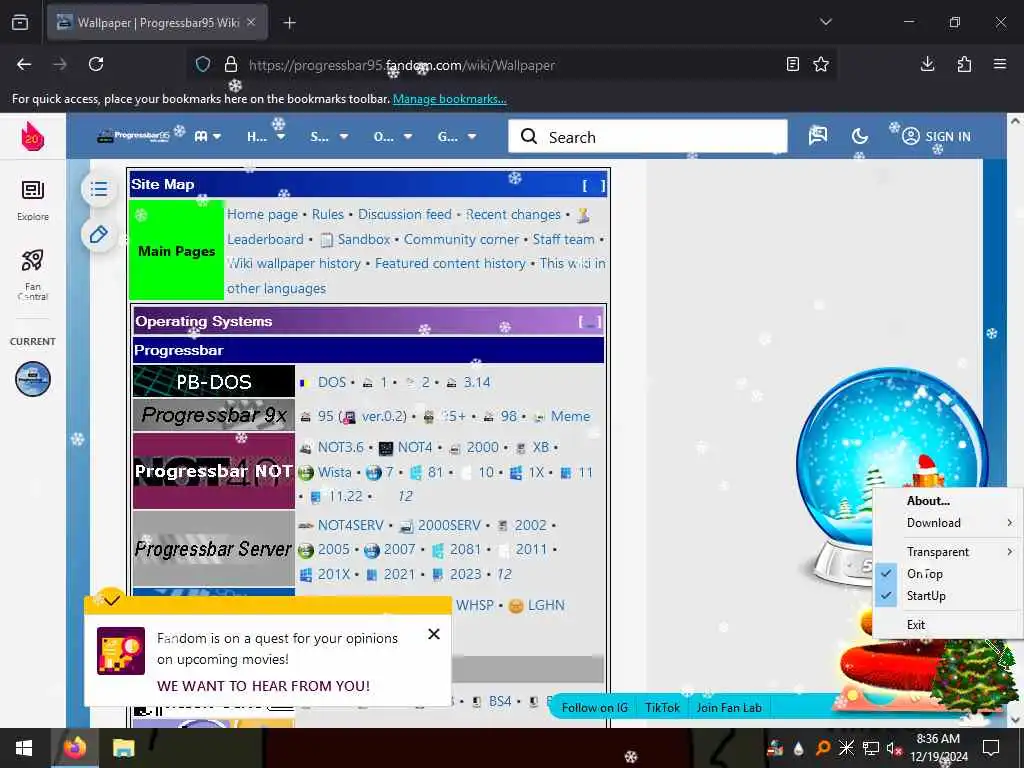Image resolution: width=1024 pixels, height=768 pixels.
Task: Click the Sign In button
Action: click(936, 136)
